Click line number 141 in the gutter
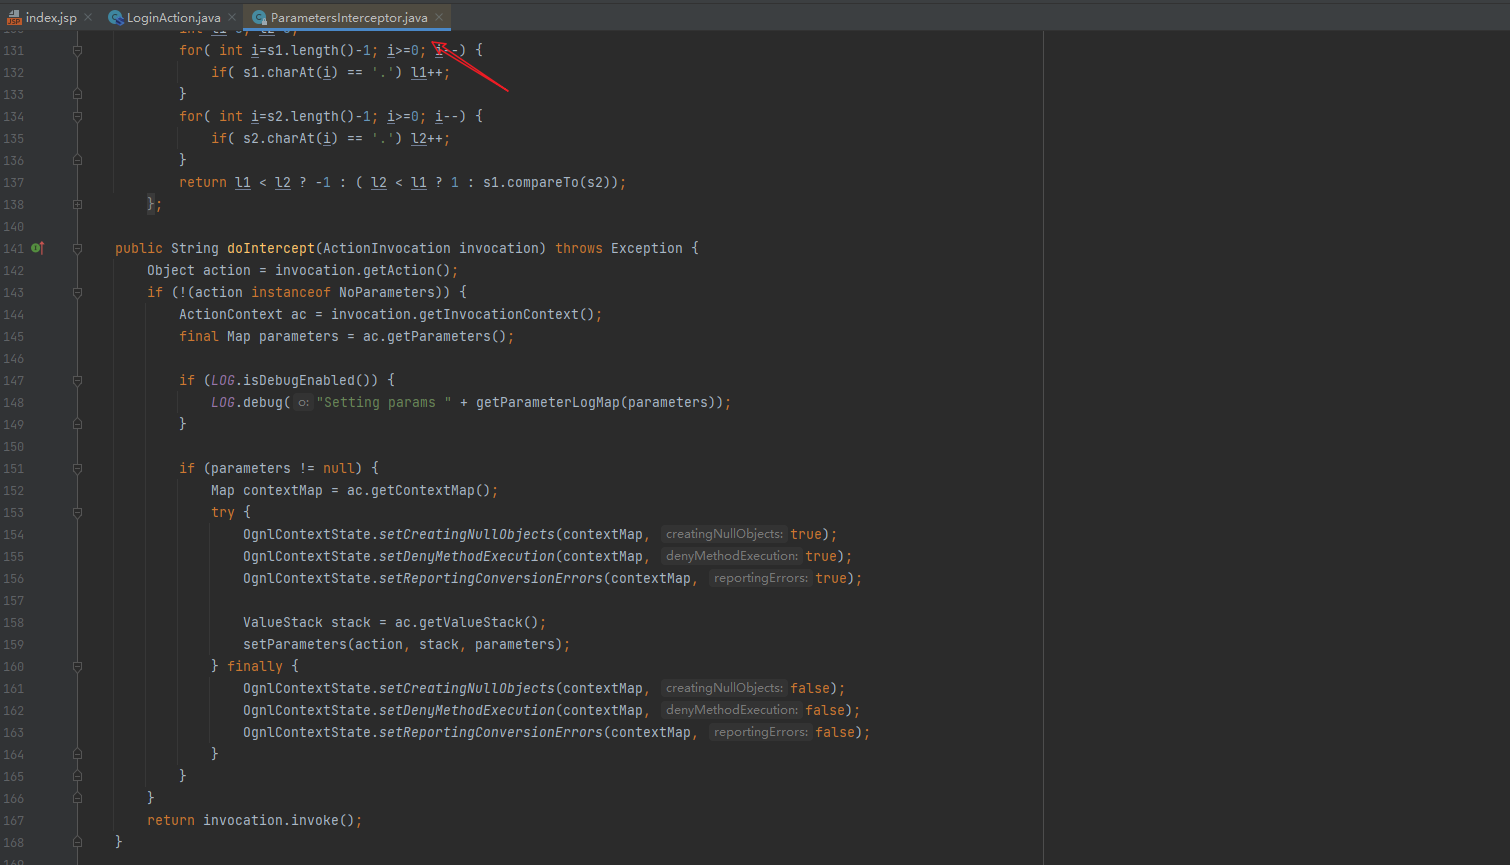Image resolution: width=1510 pixels, height=865 pixels. (x=13, y=248)
